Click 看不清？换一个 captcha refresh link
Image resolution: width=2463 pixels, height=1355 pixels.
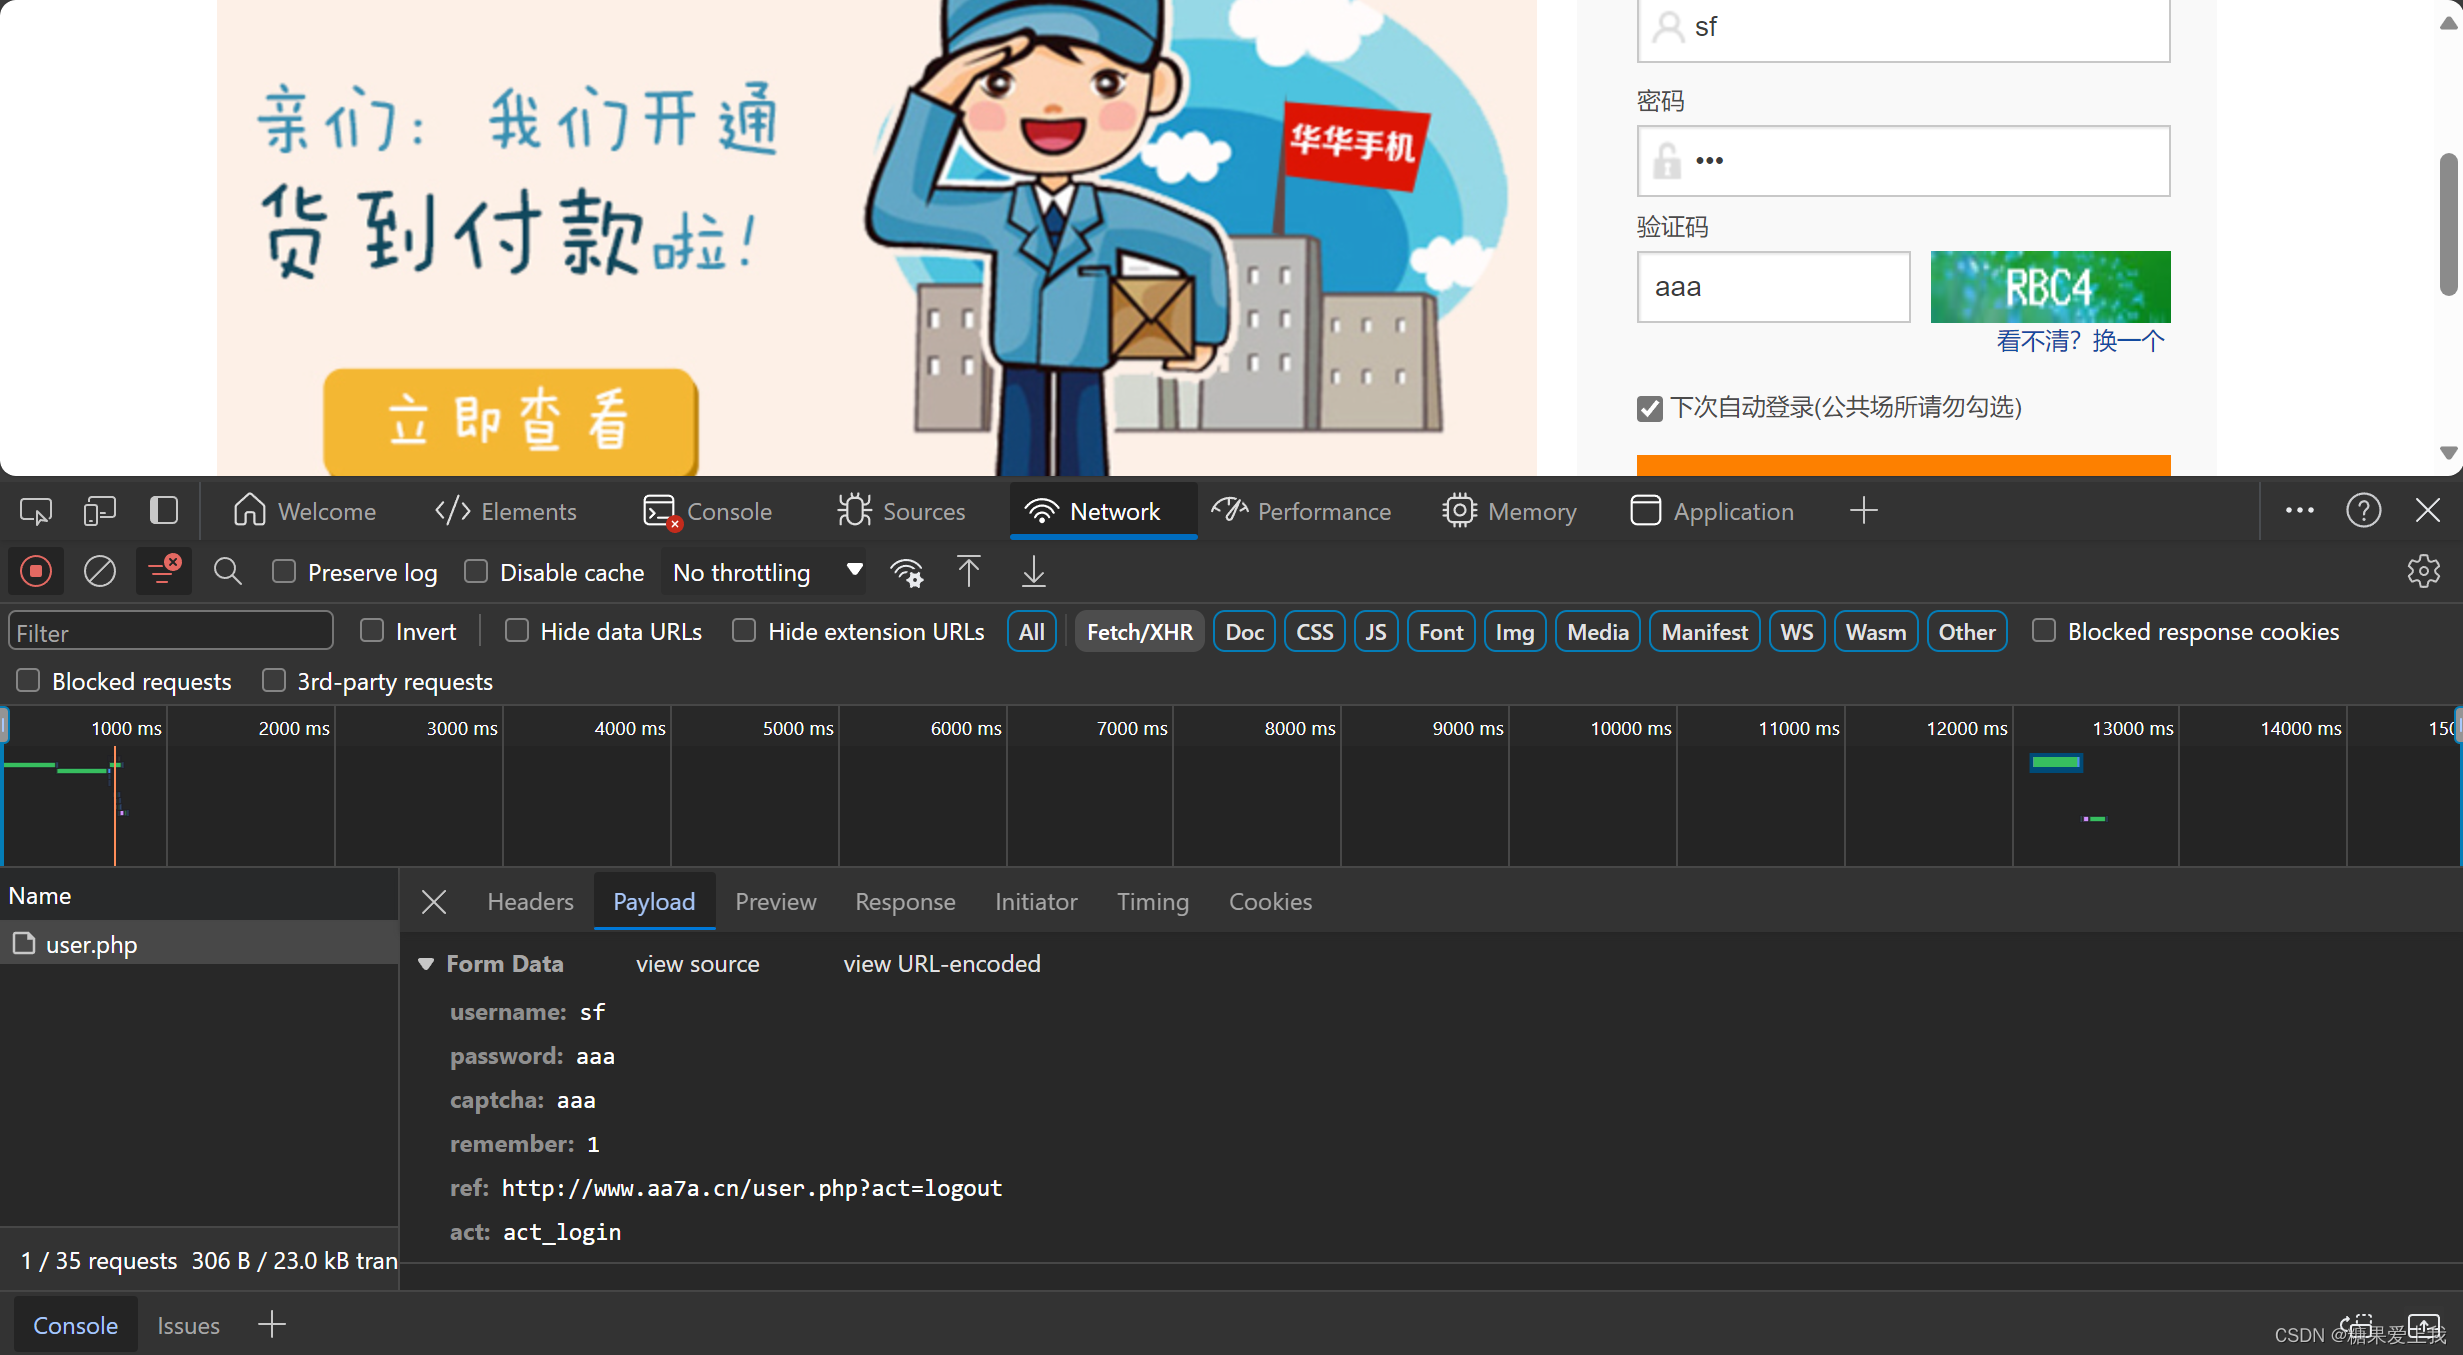(x=2078, y=340)
